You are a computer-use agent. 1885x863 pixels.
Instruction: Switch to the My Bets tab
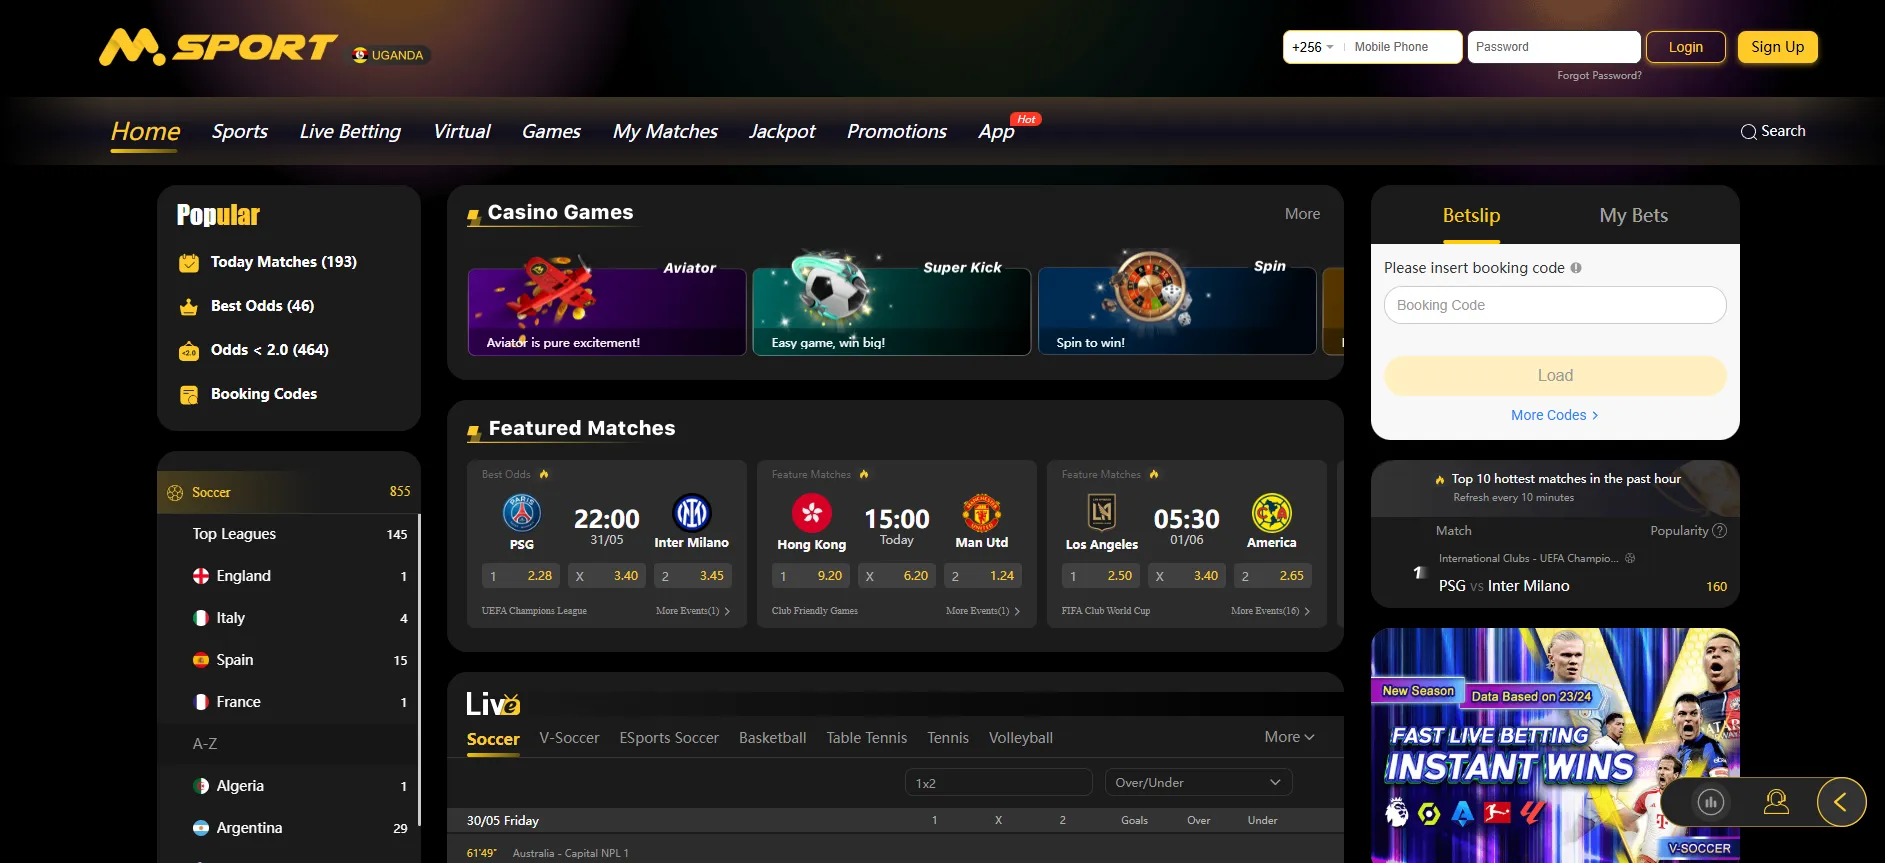(x=1634, y=215)
